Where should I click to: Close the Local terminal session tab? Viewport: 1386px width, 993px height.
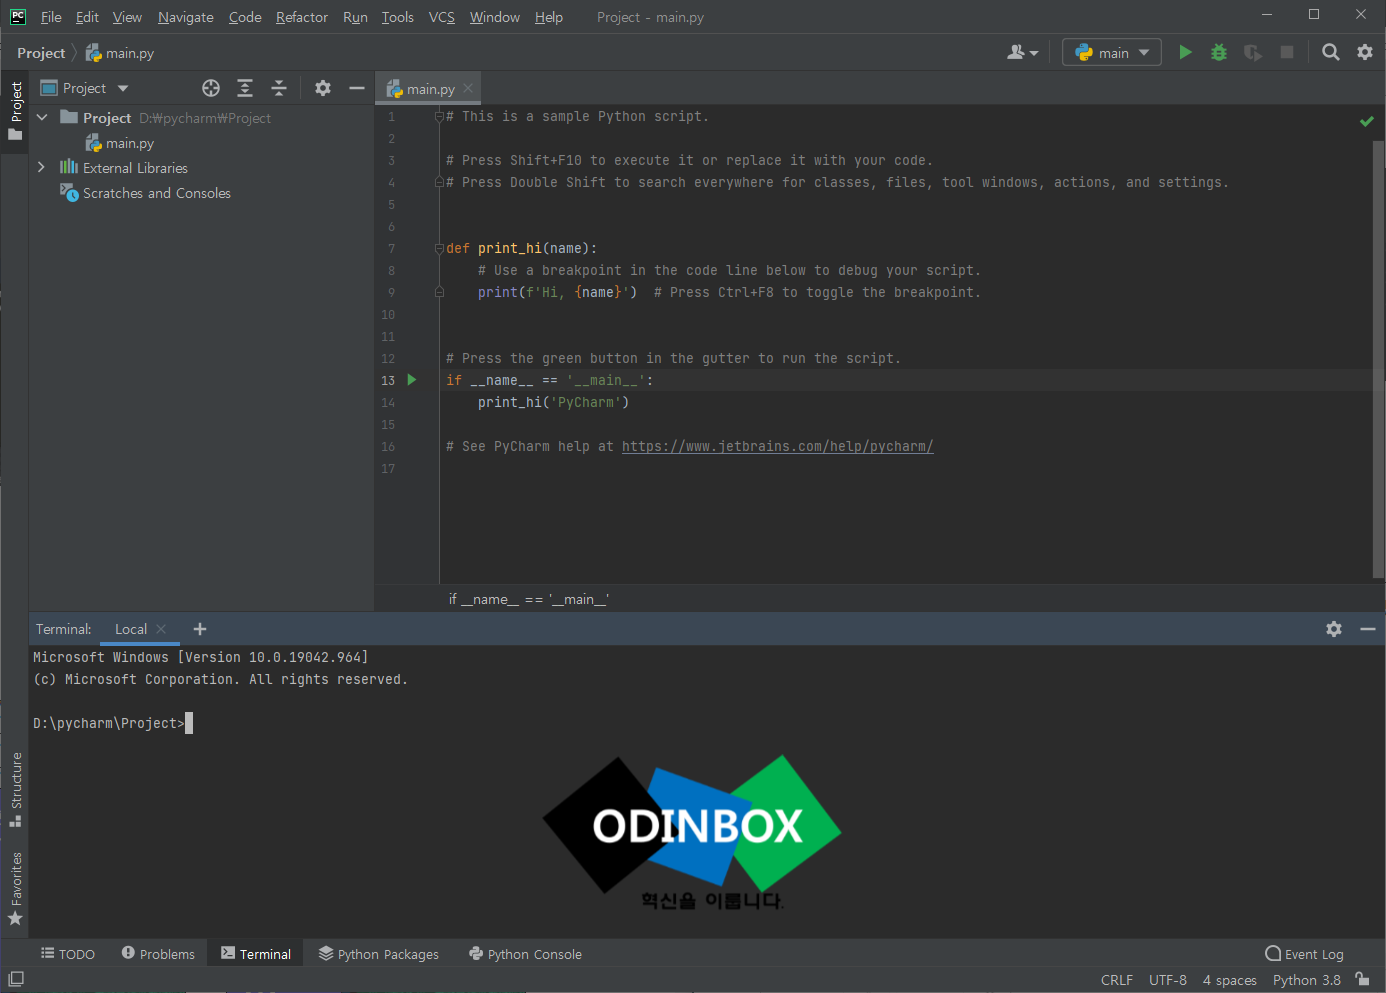[161, 629]
